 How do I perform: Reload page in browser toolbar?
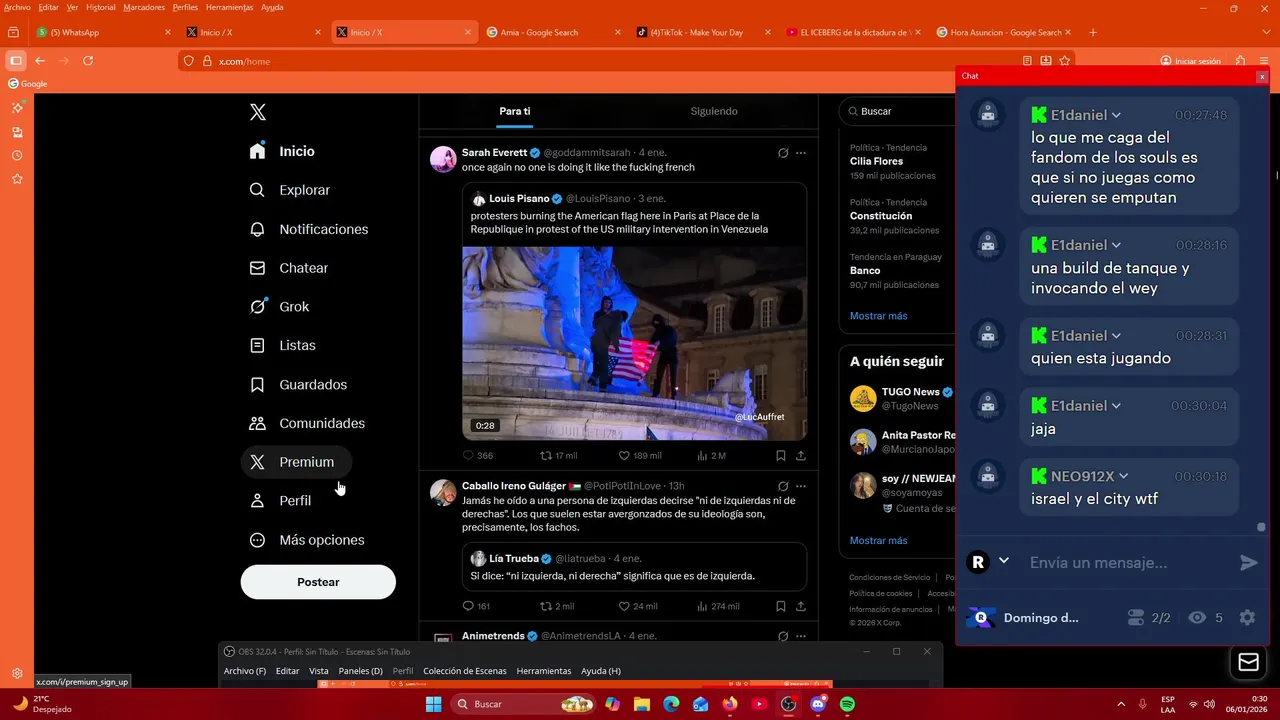pos(88,61)
